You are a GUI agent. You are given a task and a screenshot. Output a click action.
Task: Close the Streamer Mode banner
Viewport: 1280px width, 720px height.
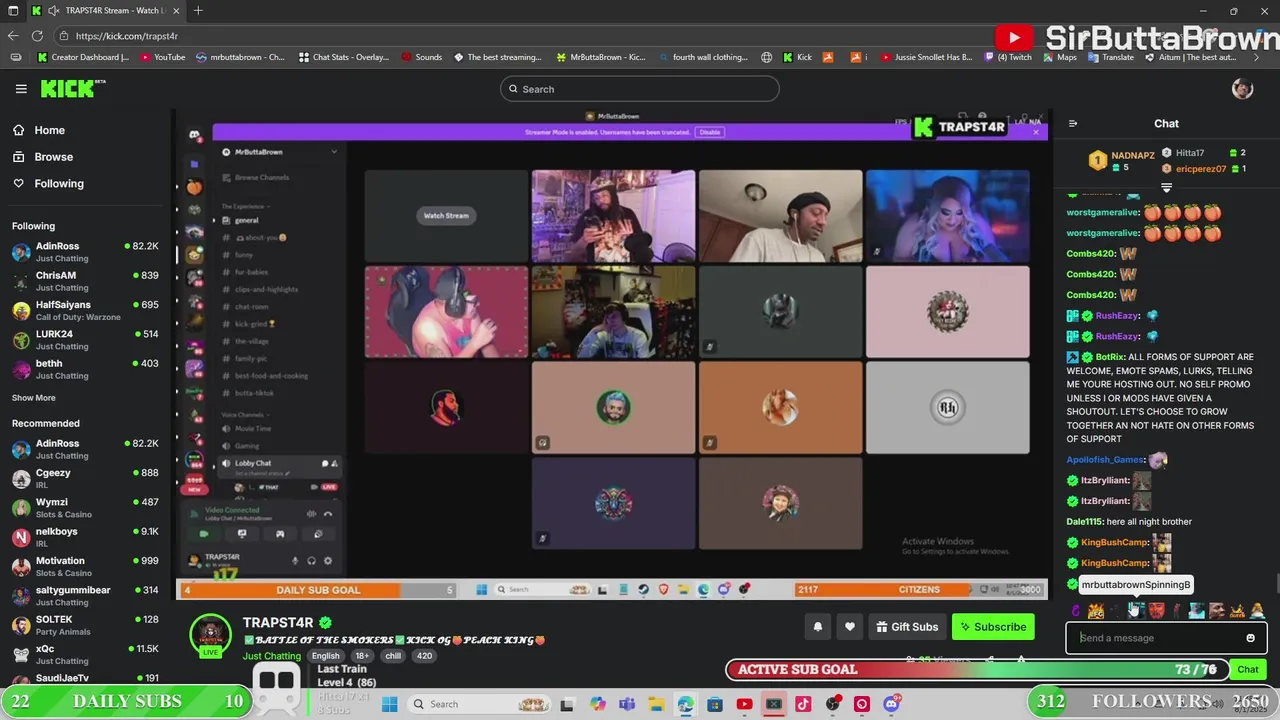click(1035, 132)
